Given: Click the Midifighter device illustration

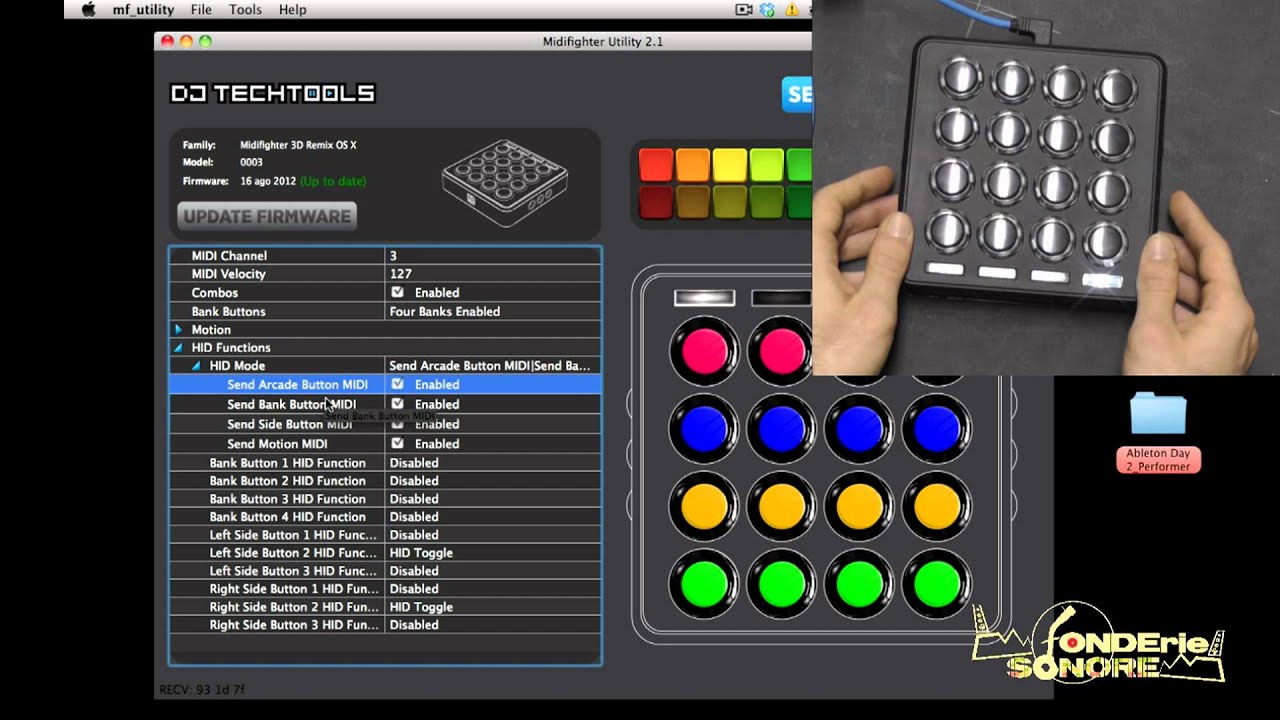Looking at the screenshot, I should coord(505,183).
